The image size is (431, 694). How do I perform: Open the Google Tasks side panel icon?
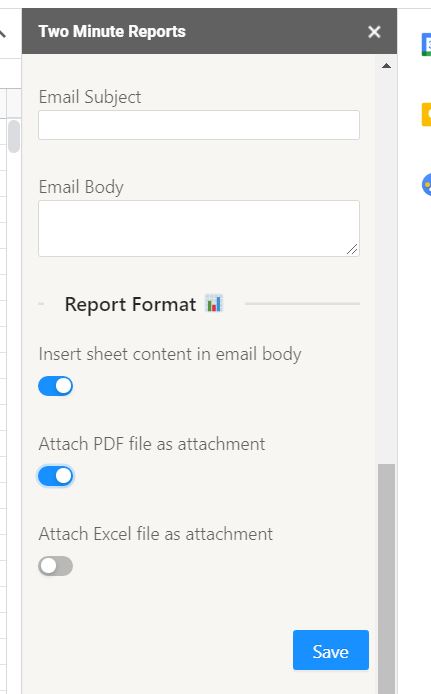[427, 185]
